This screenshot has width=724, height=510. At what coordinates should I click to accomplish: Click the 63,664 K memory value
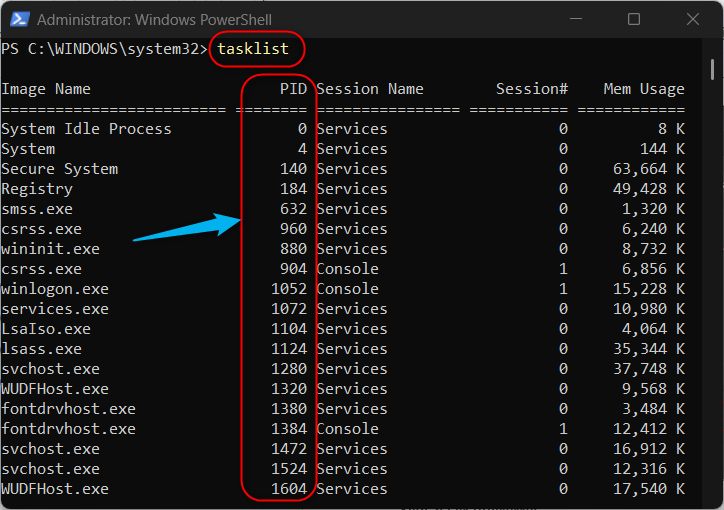coord(649,169)
